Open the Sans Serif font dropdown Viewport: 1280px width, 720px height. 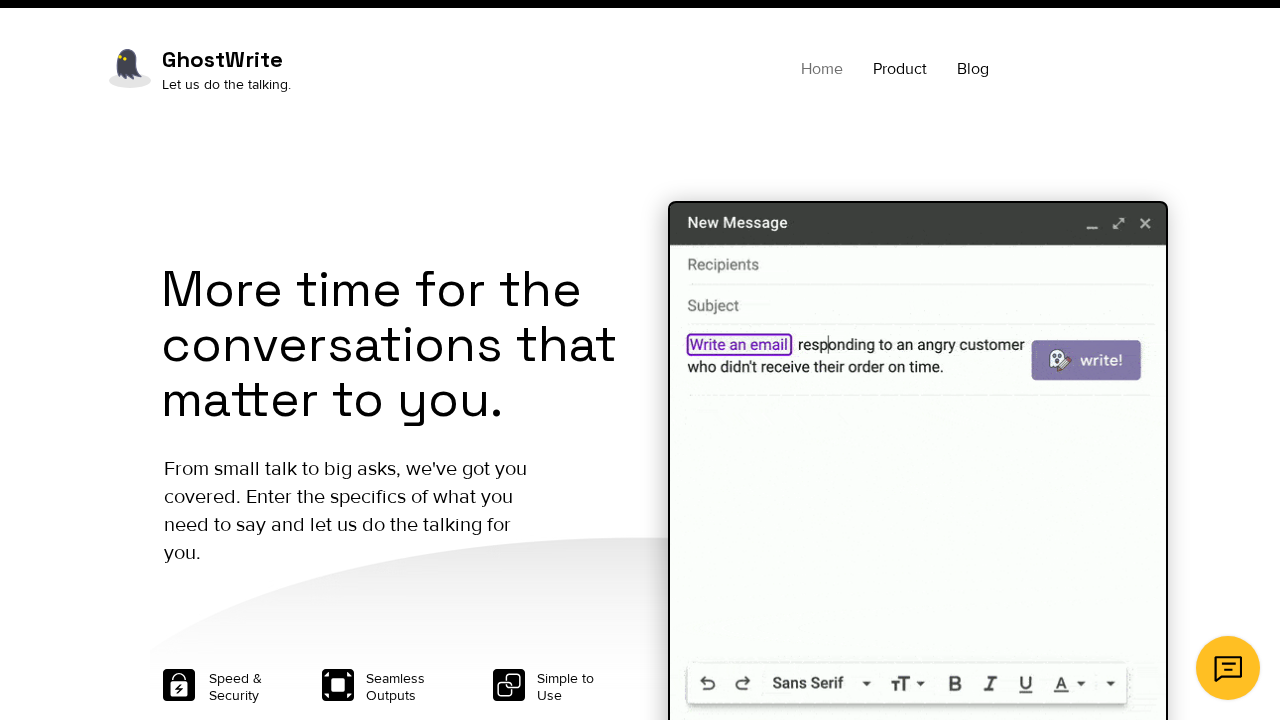tap(818, 683)
